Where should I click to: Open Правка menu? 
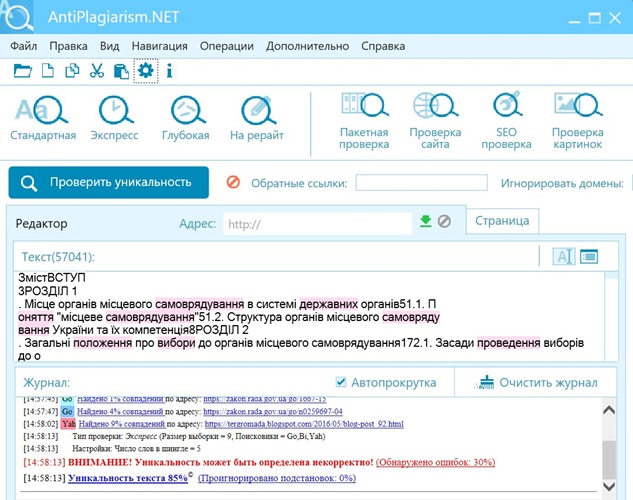[x=68, y=46]
